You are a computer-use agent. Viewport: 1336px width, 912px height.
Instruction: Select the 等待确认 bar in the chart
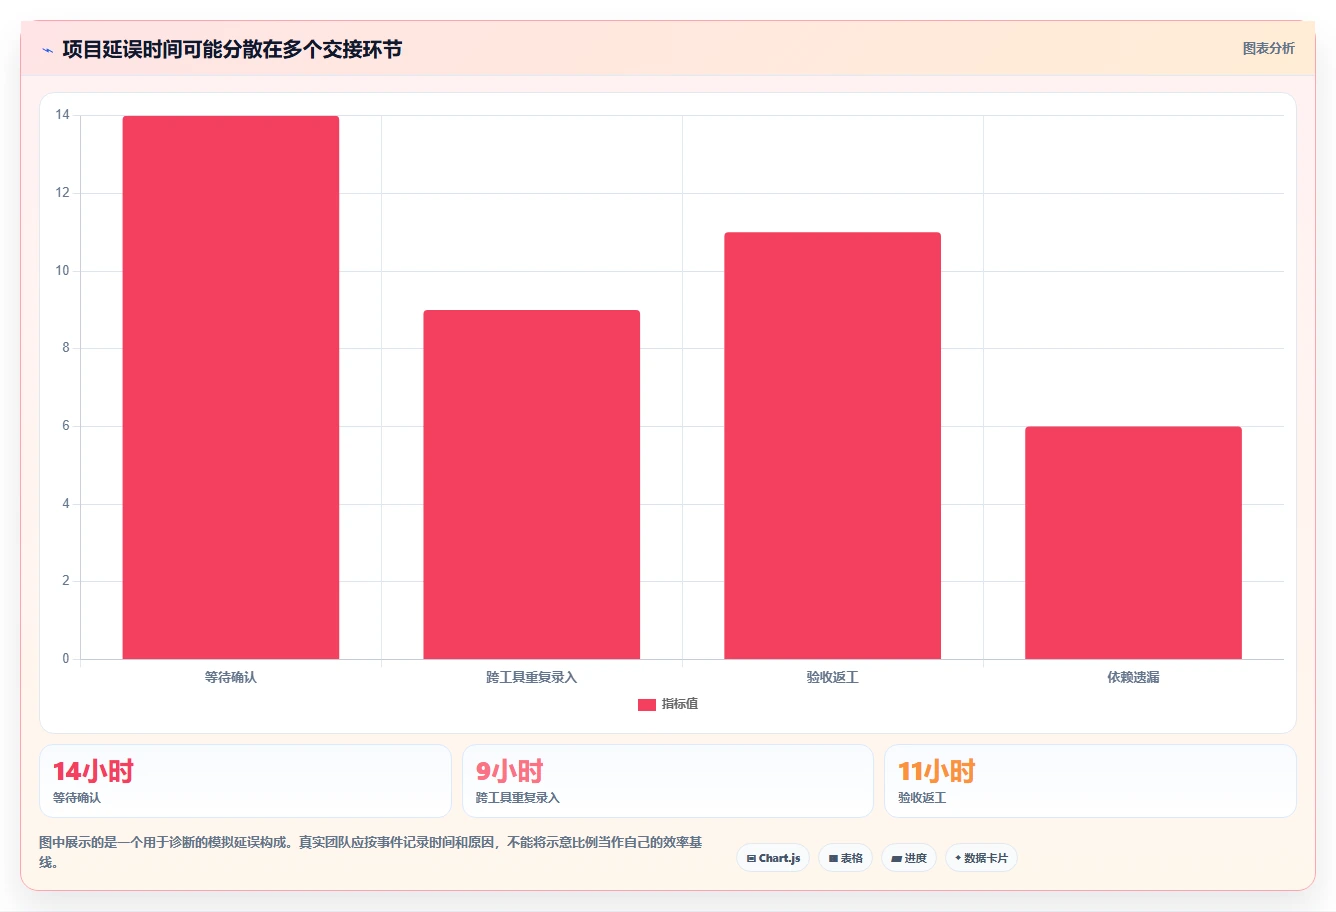(x=231, y=387)
